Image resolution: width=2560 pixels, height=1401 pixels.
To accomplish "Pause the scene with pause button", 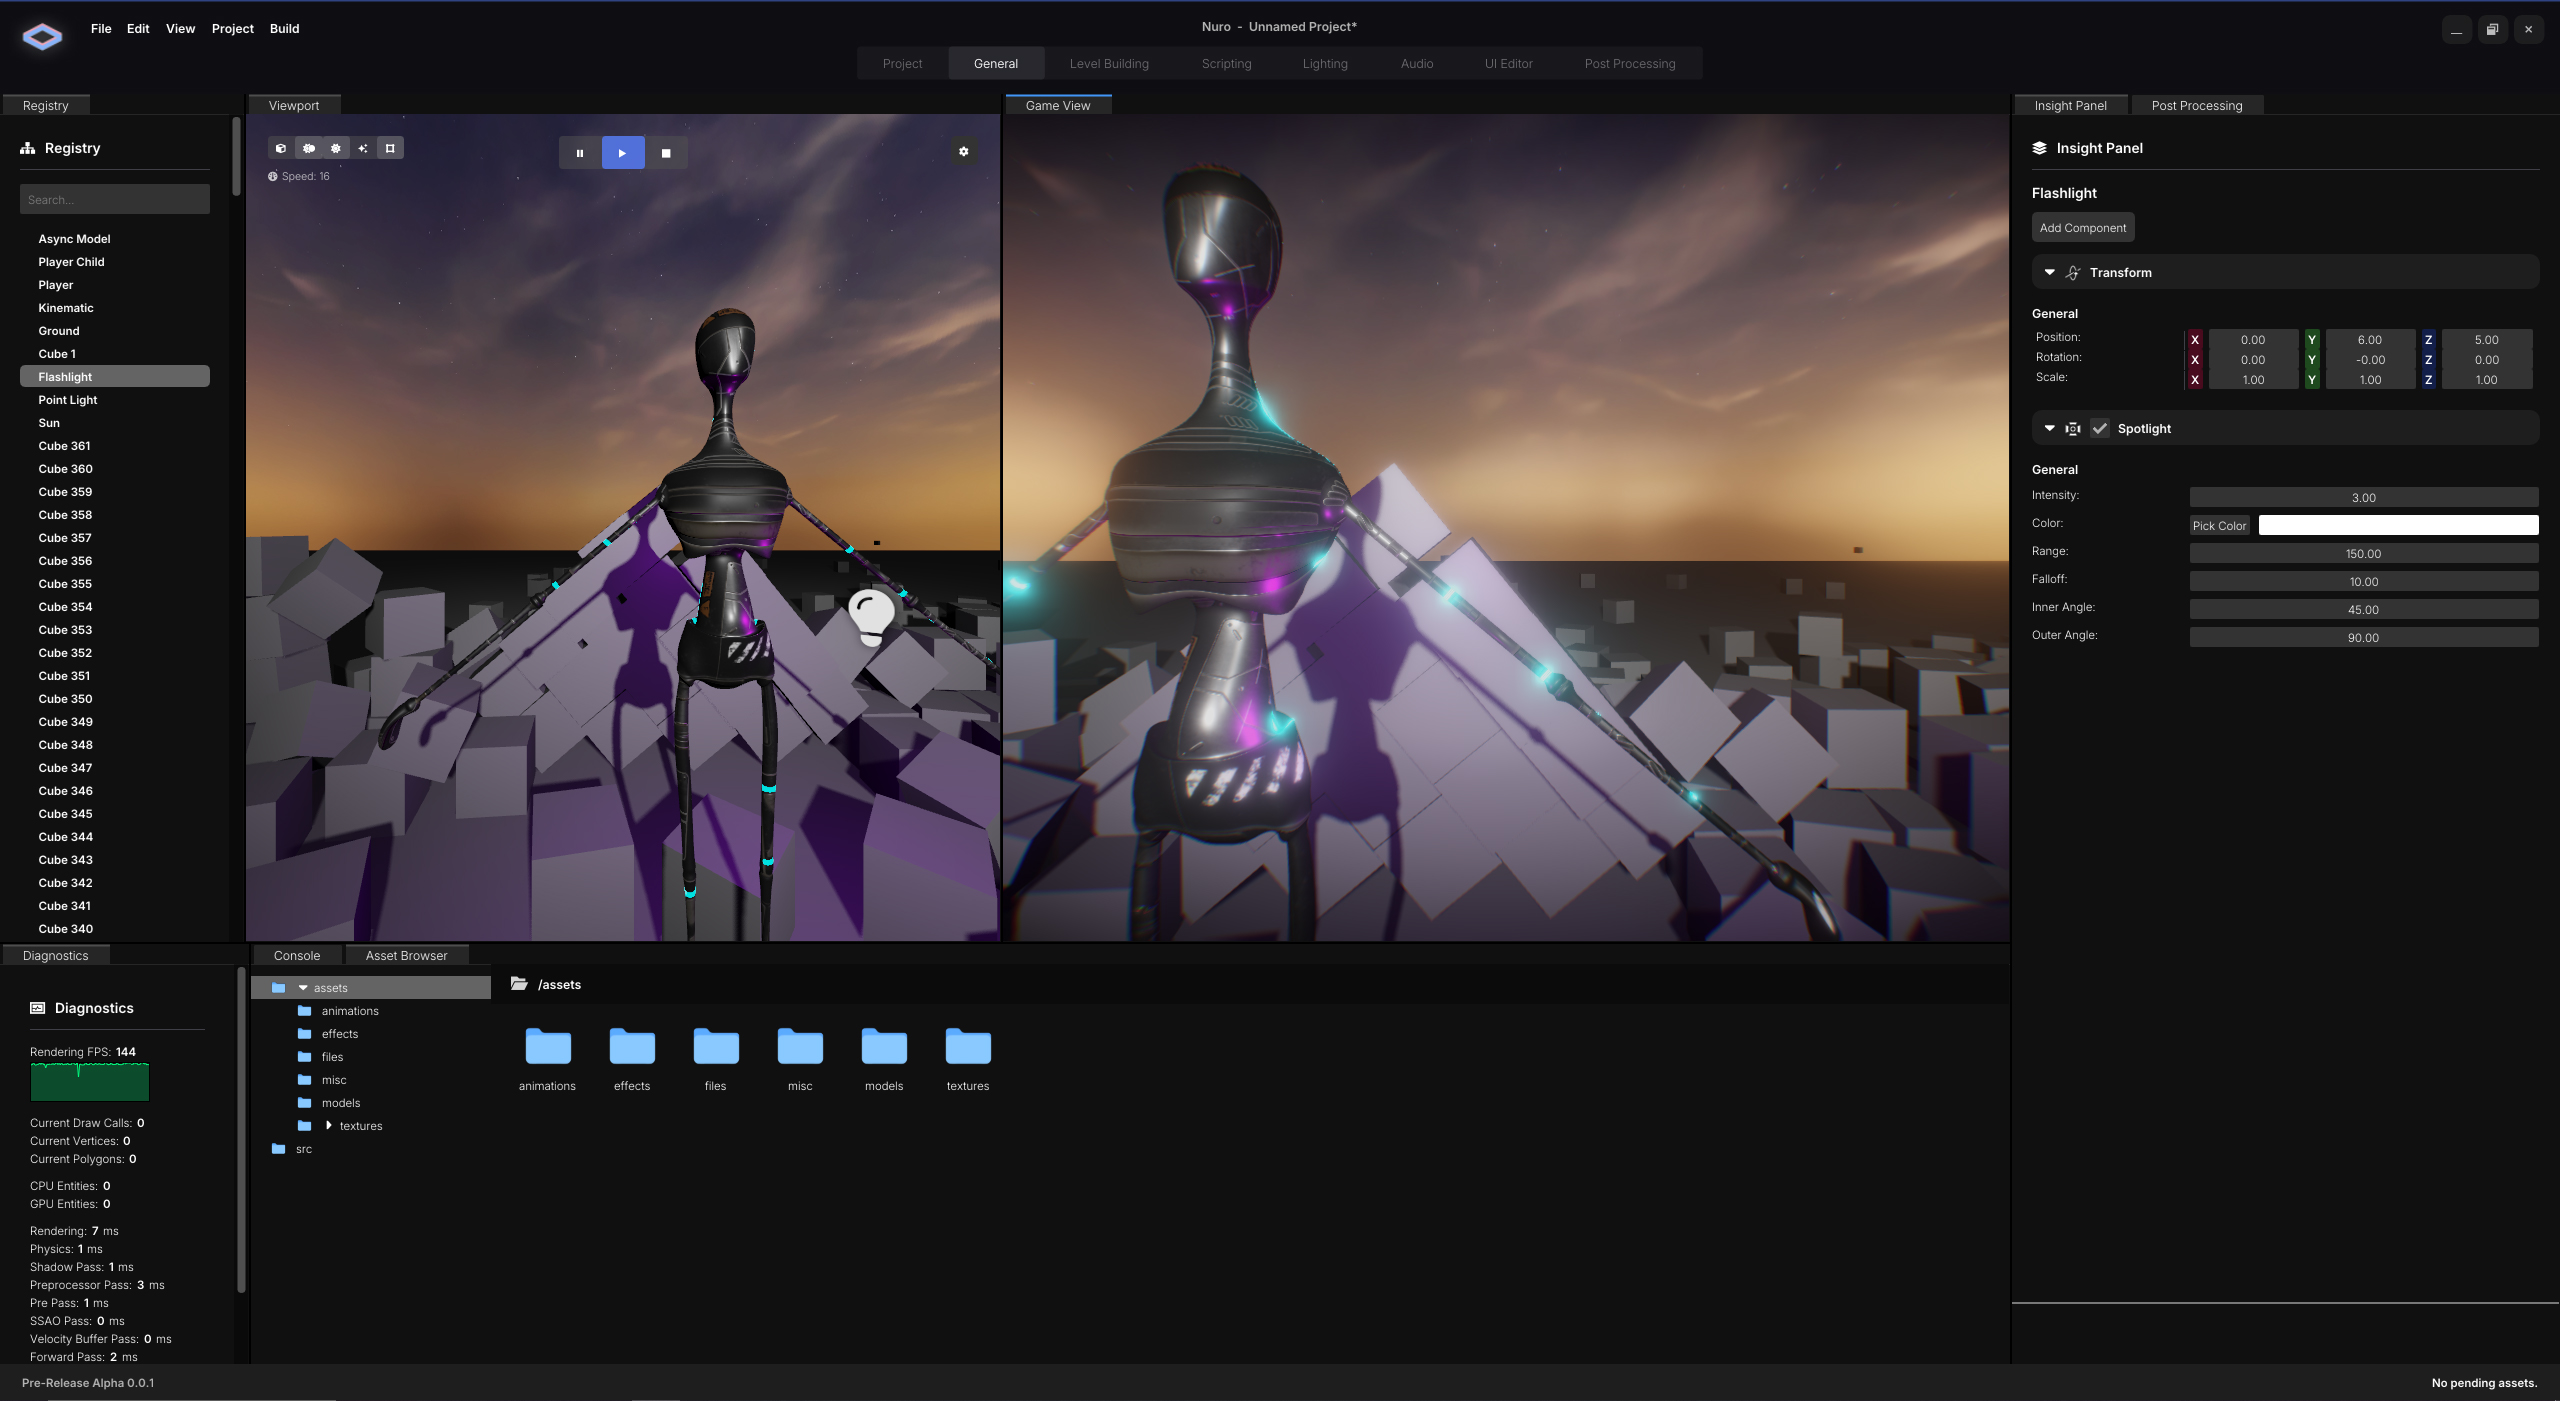I will point(579,153).
